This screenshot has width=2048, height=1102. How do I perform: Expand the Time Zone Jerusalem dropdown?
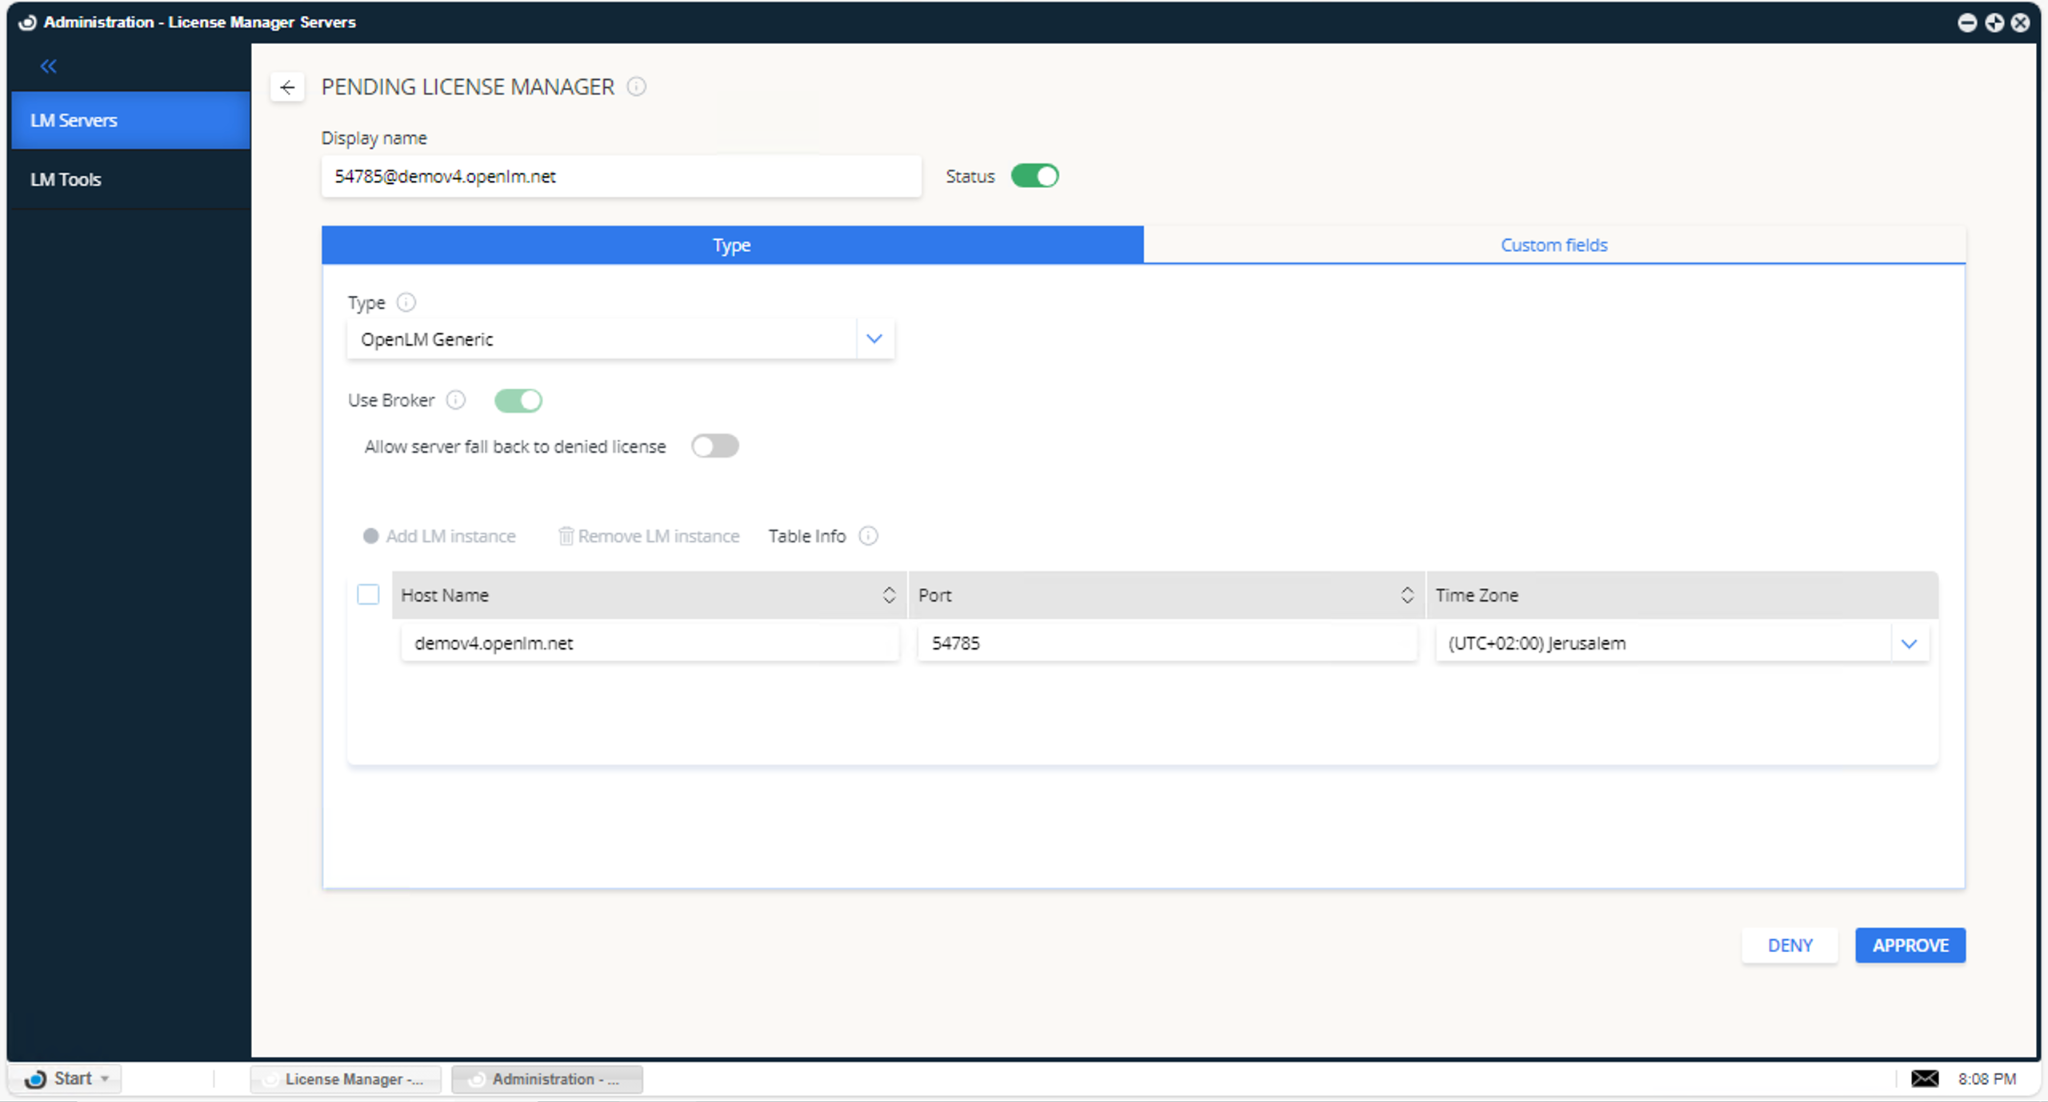pos(1908,643)
